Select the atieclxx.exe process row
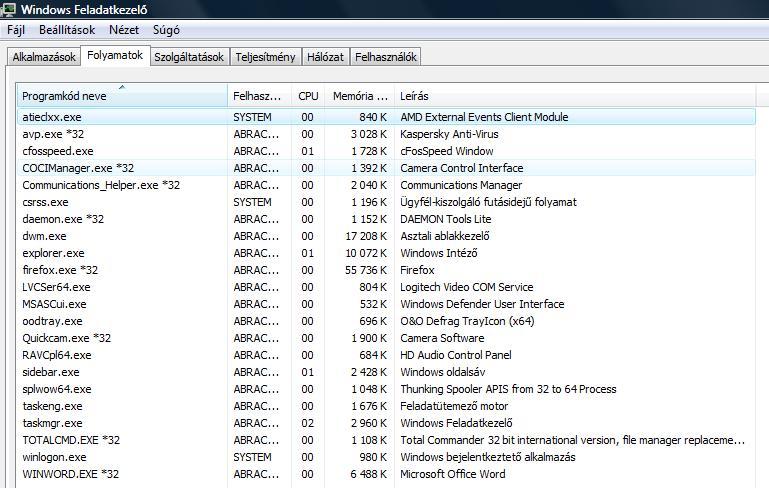This screenshot has height=488, width=769. coord(386,117)
